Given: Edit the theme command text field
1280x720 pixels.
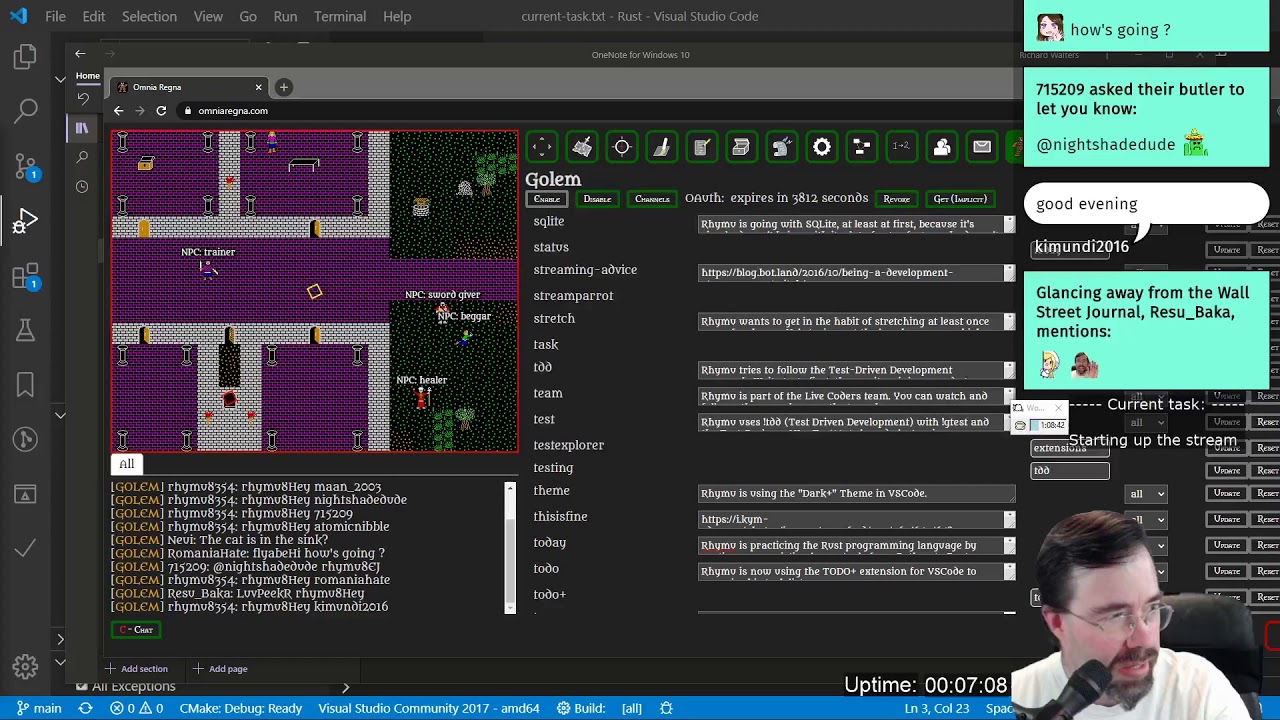Looking at the screenshot, I should (x=857, y=493).
